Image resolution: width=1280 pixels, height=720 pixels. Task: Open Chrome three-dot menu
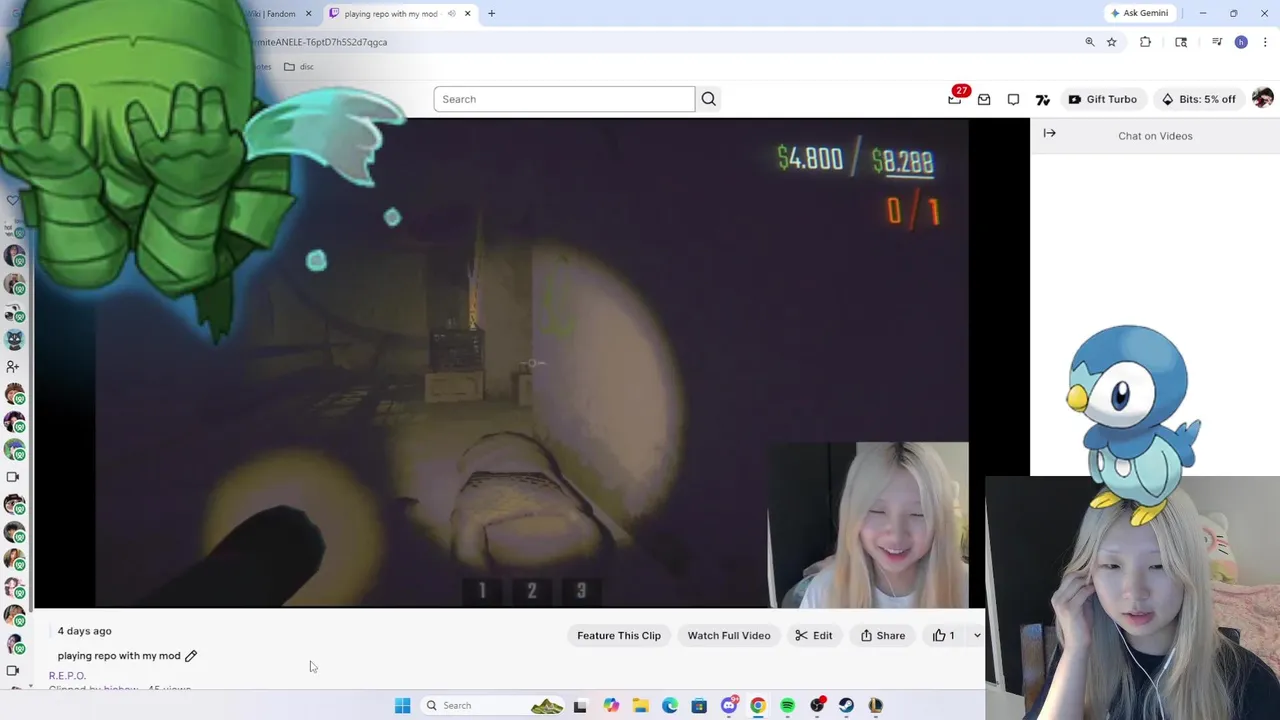[1265, 42]
